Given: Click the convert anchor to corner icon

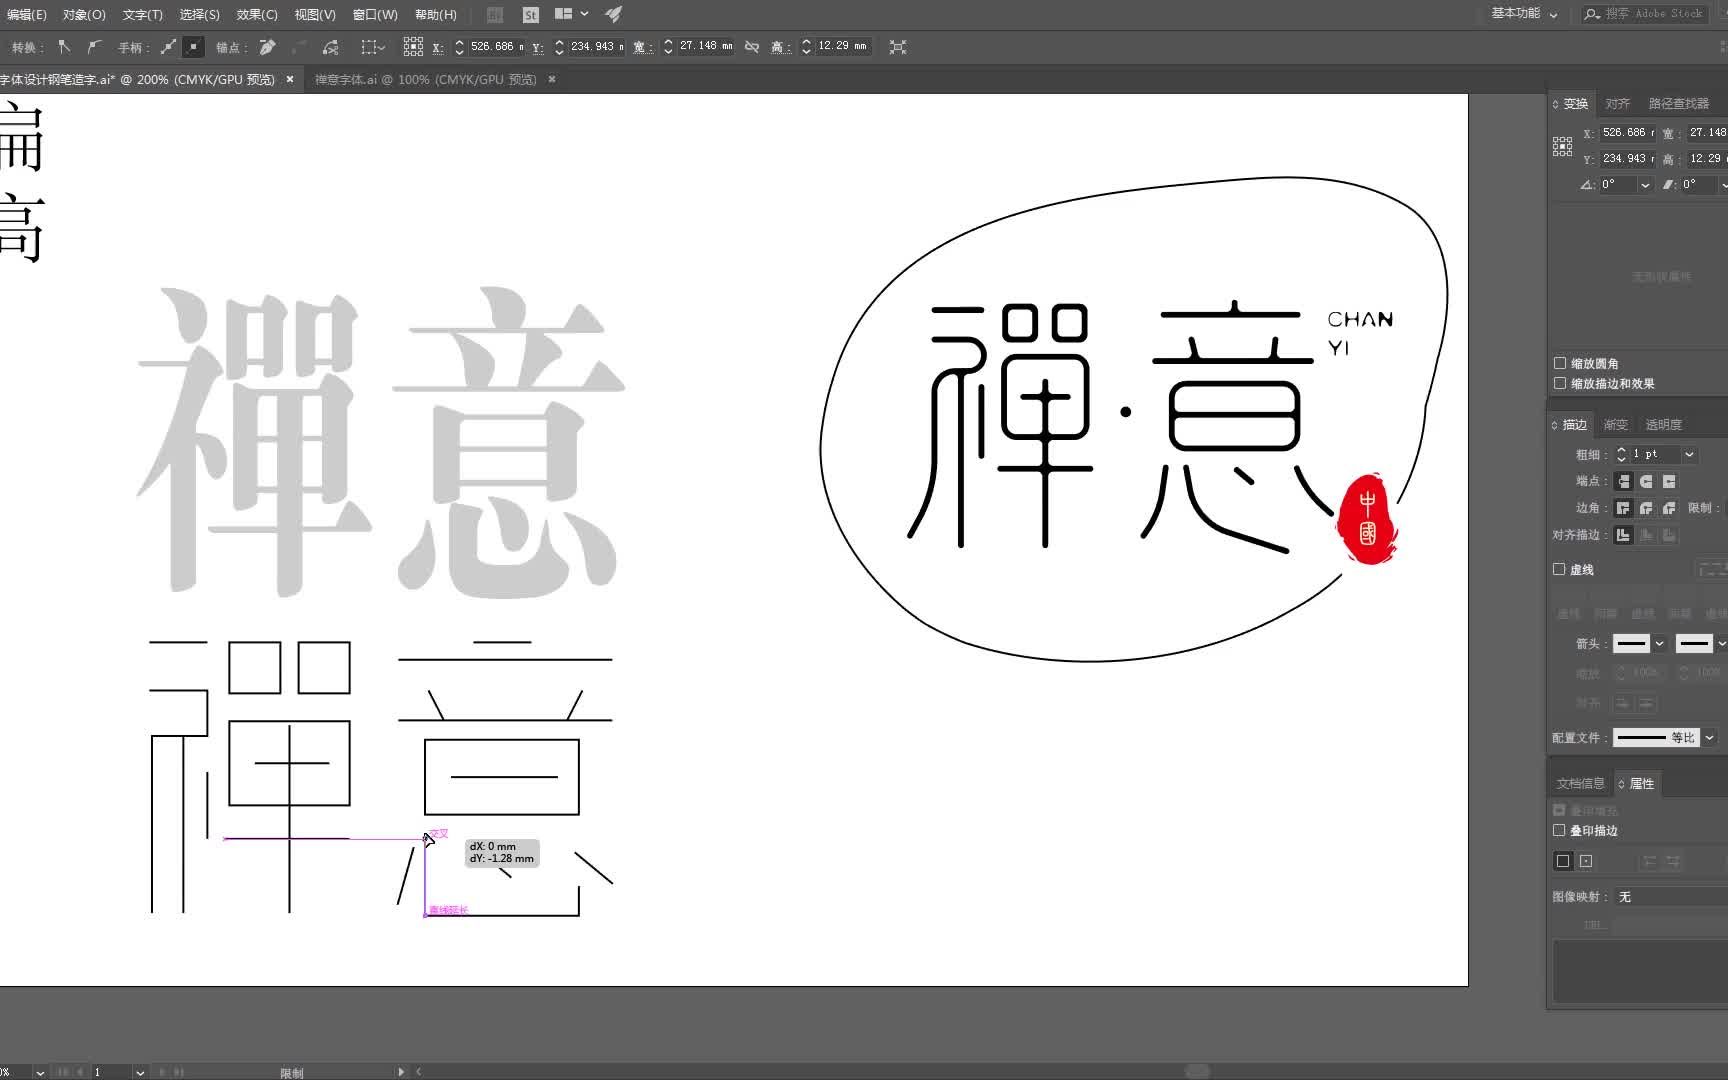Looking at the screenshot, I should [64, 47].
